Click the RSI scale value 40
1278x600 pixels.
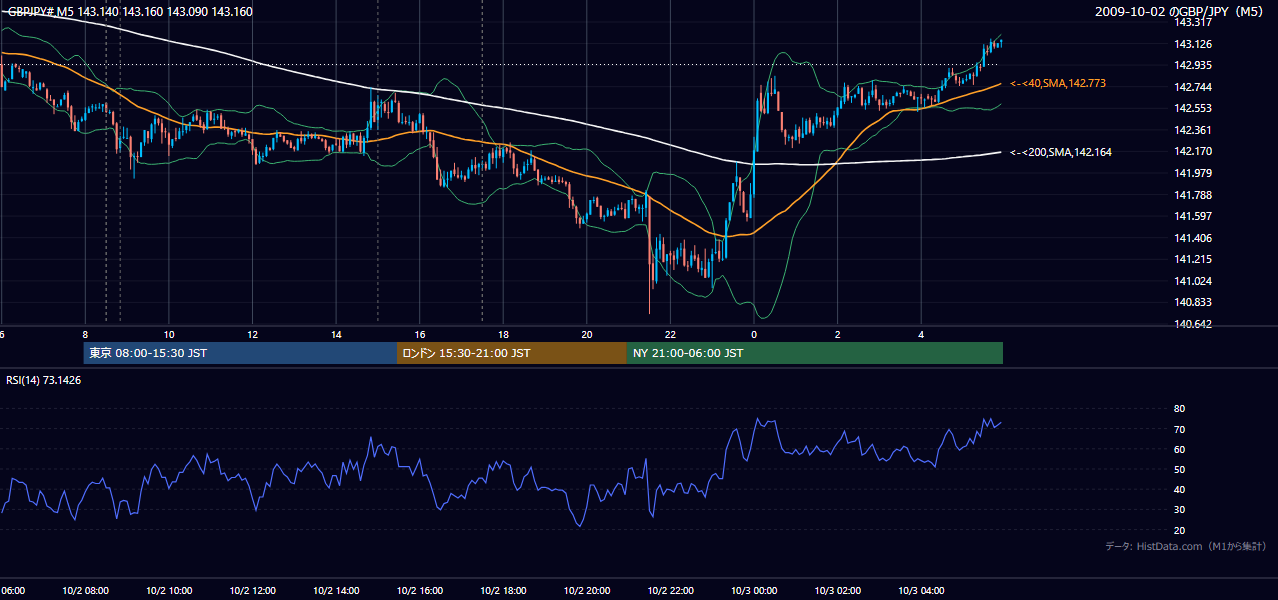[1179, 489]
